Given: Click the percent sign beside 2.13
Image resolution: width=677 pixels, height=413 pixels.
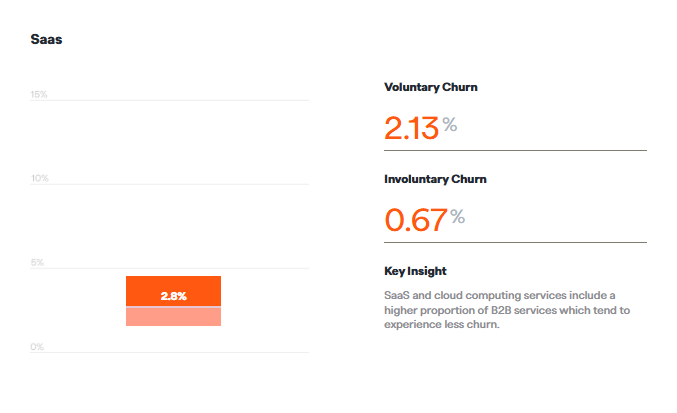Looking at the screenshot, I should click(449, 125).
